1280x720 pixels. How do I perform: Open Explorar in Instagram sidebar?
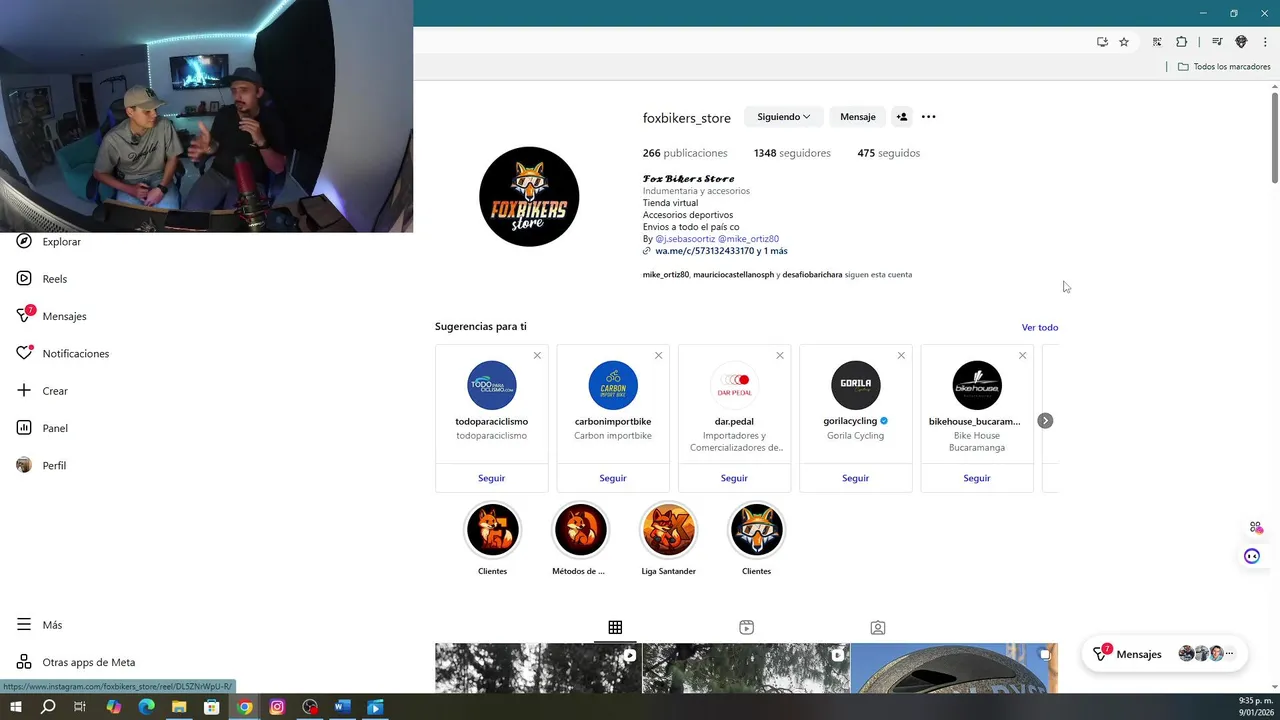pyautogui.click(x=48, y=242)
